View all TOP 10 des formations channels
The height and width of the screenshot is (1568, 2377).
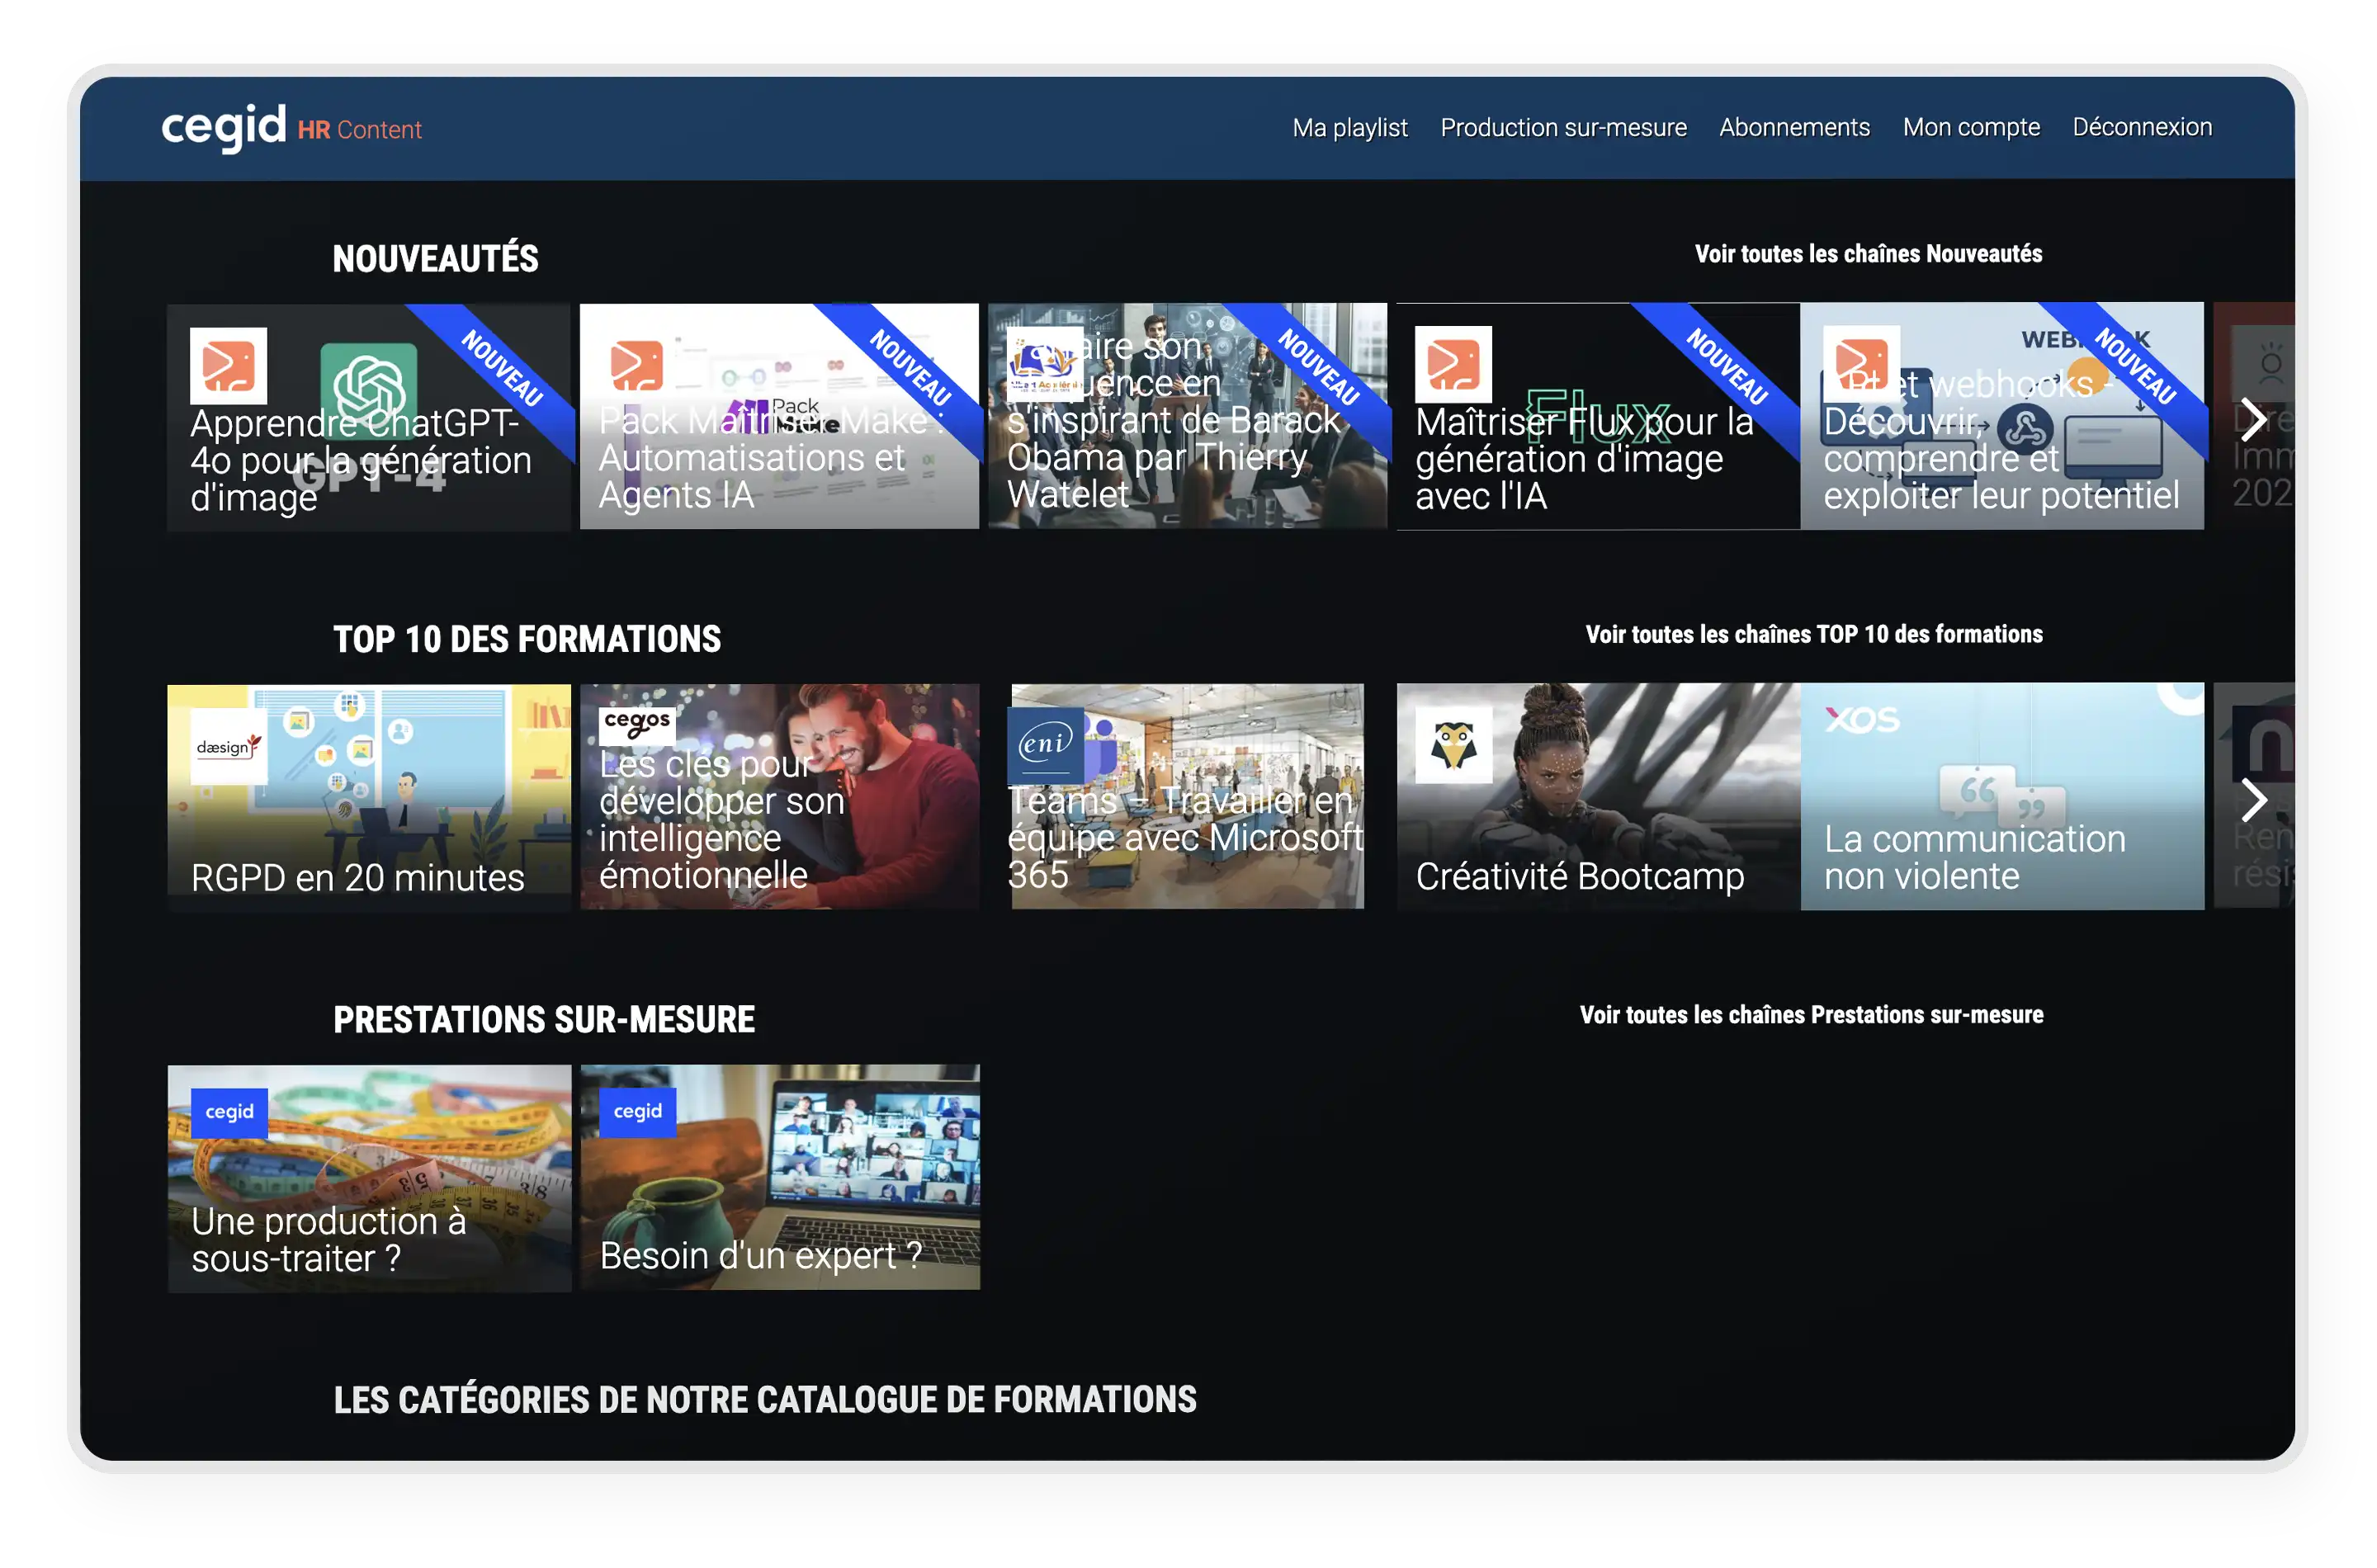[1813, 634]
